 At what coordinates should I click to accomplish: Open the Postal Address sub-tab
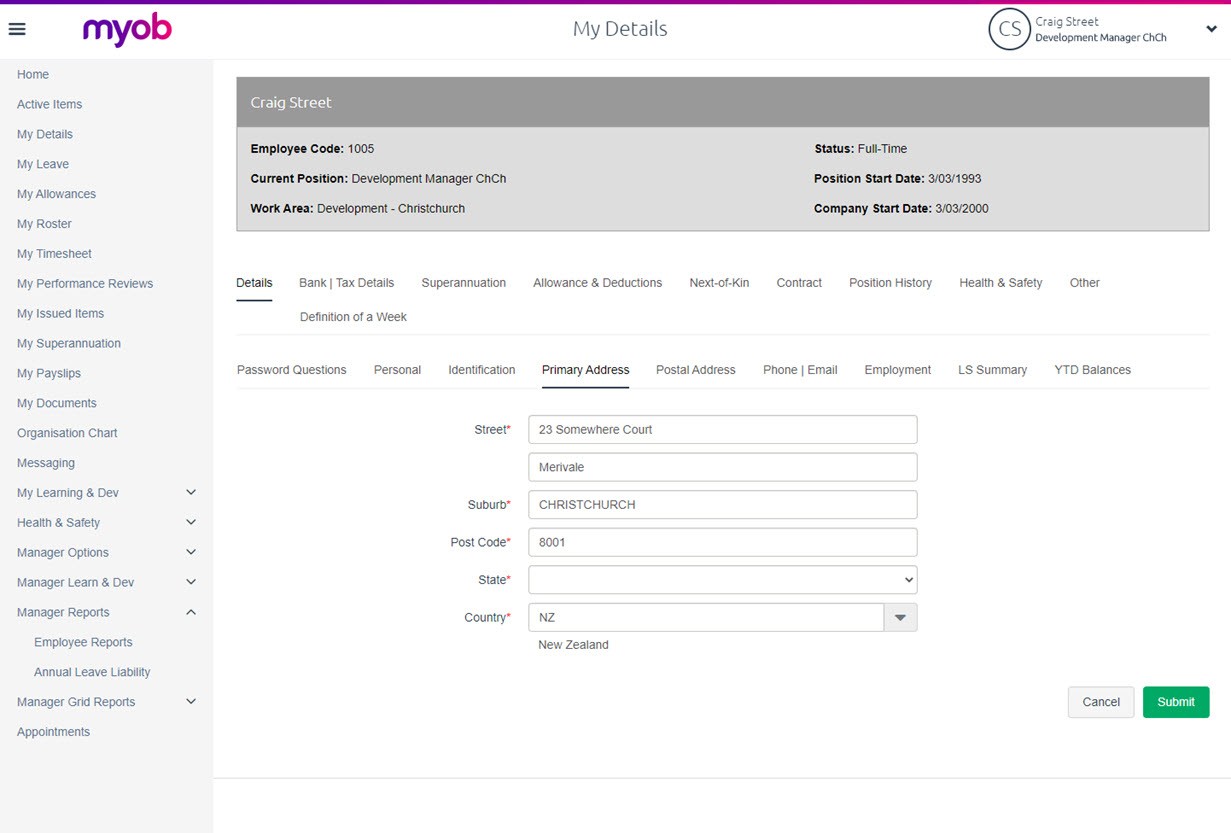(x=695, y=370)
